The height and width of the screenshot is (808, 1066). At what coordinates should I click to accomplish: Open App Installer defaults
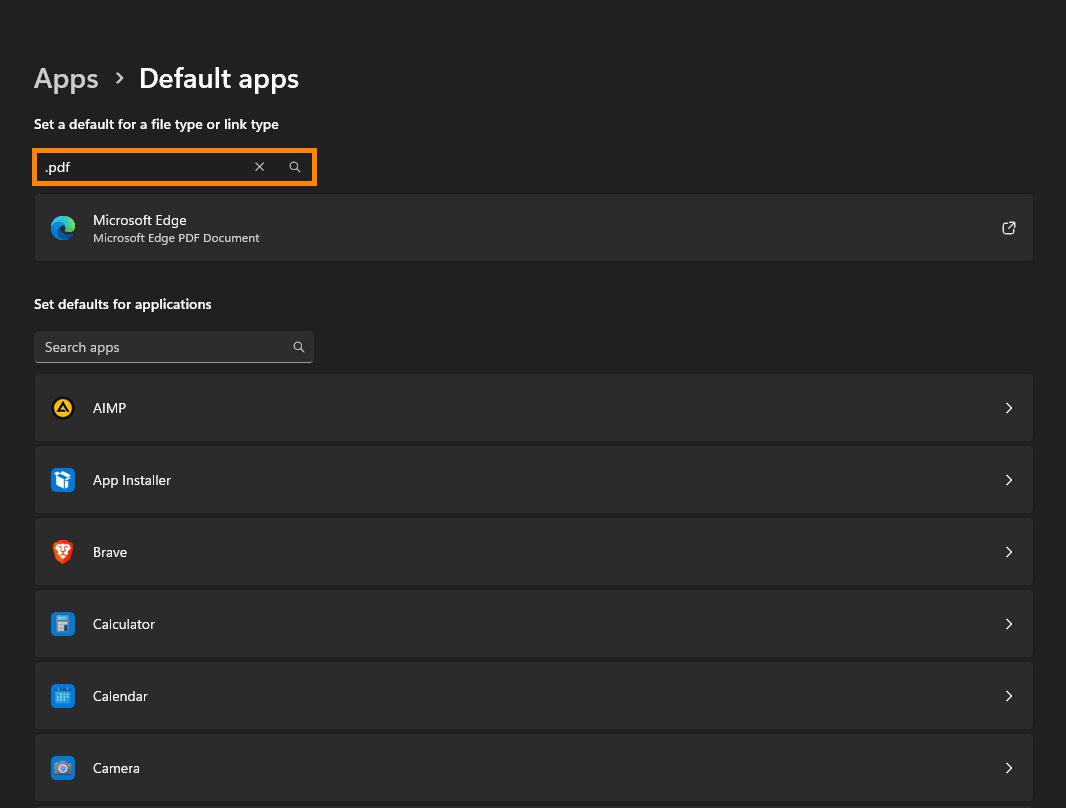(534, 480)
